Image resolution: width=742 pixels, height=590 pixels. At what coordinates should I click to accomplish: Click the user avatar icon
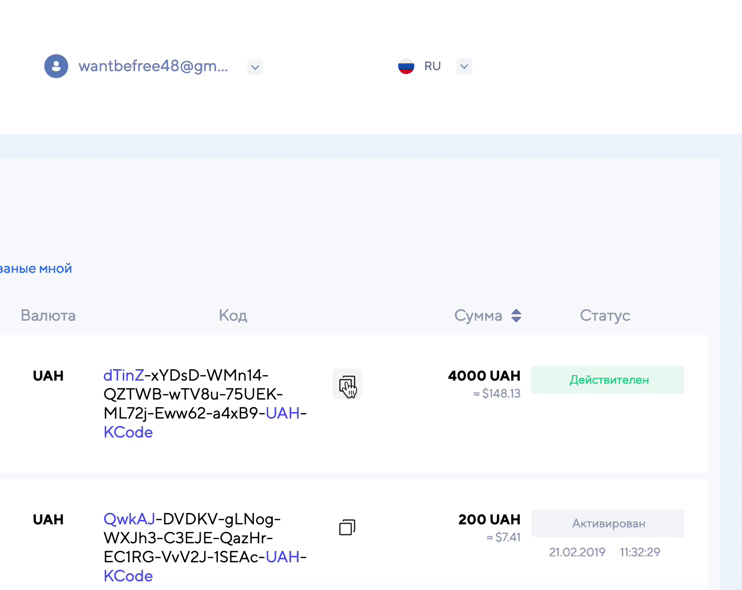[56, 66]
